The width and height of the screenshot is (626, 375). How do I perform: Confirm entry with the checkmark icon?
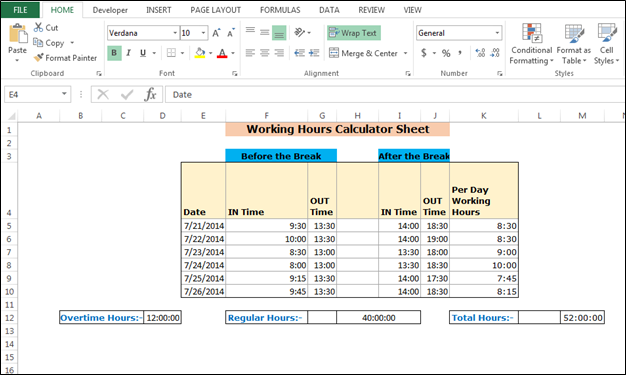click(x=127, y=95)
